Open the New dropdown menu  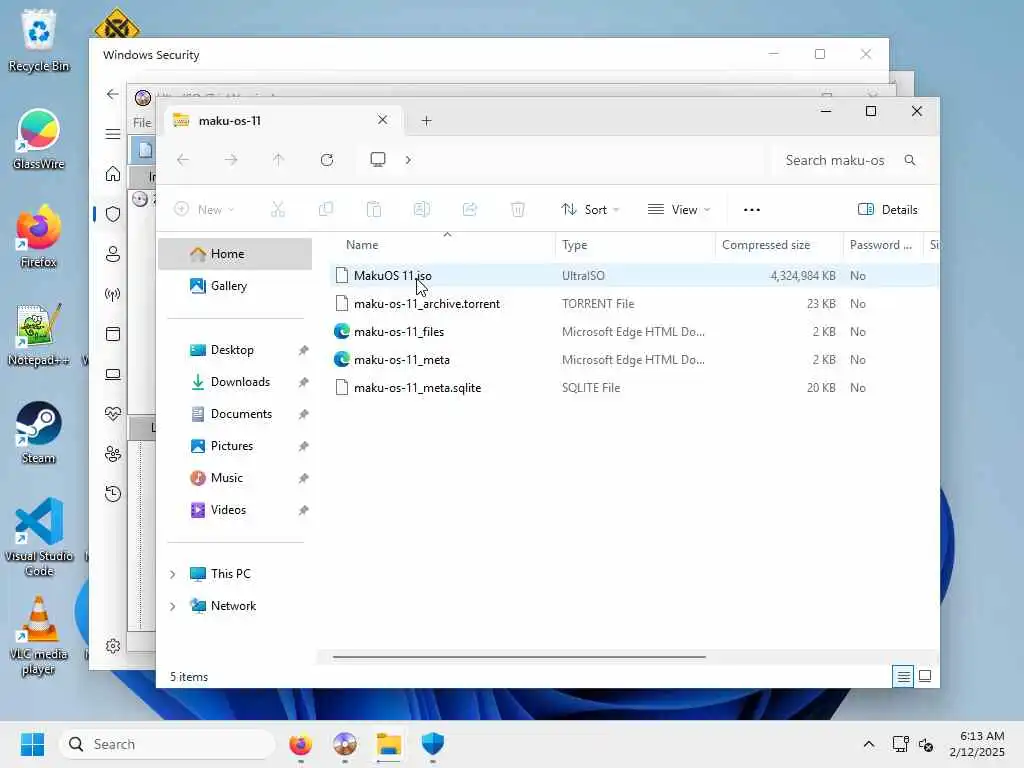(204, 209)
